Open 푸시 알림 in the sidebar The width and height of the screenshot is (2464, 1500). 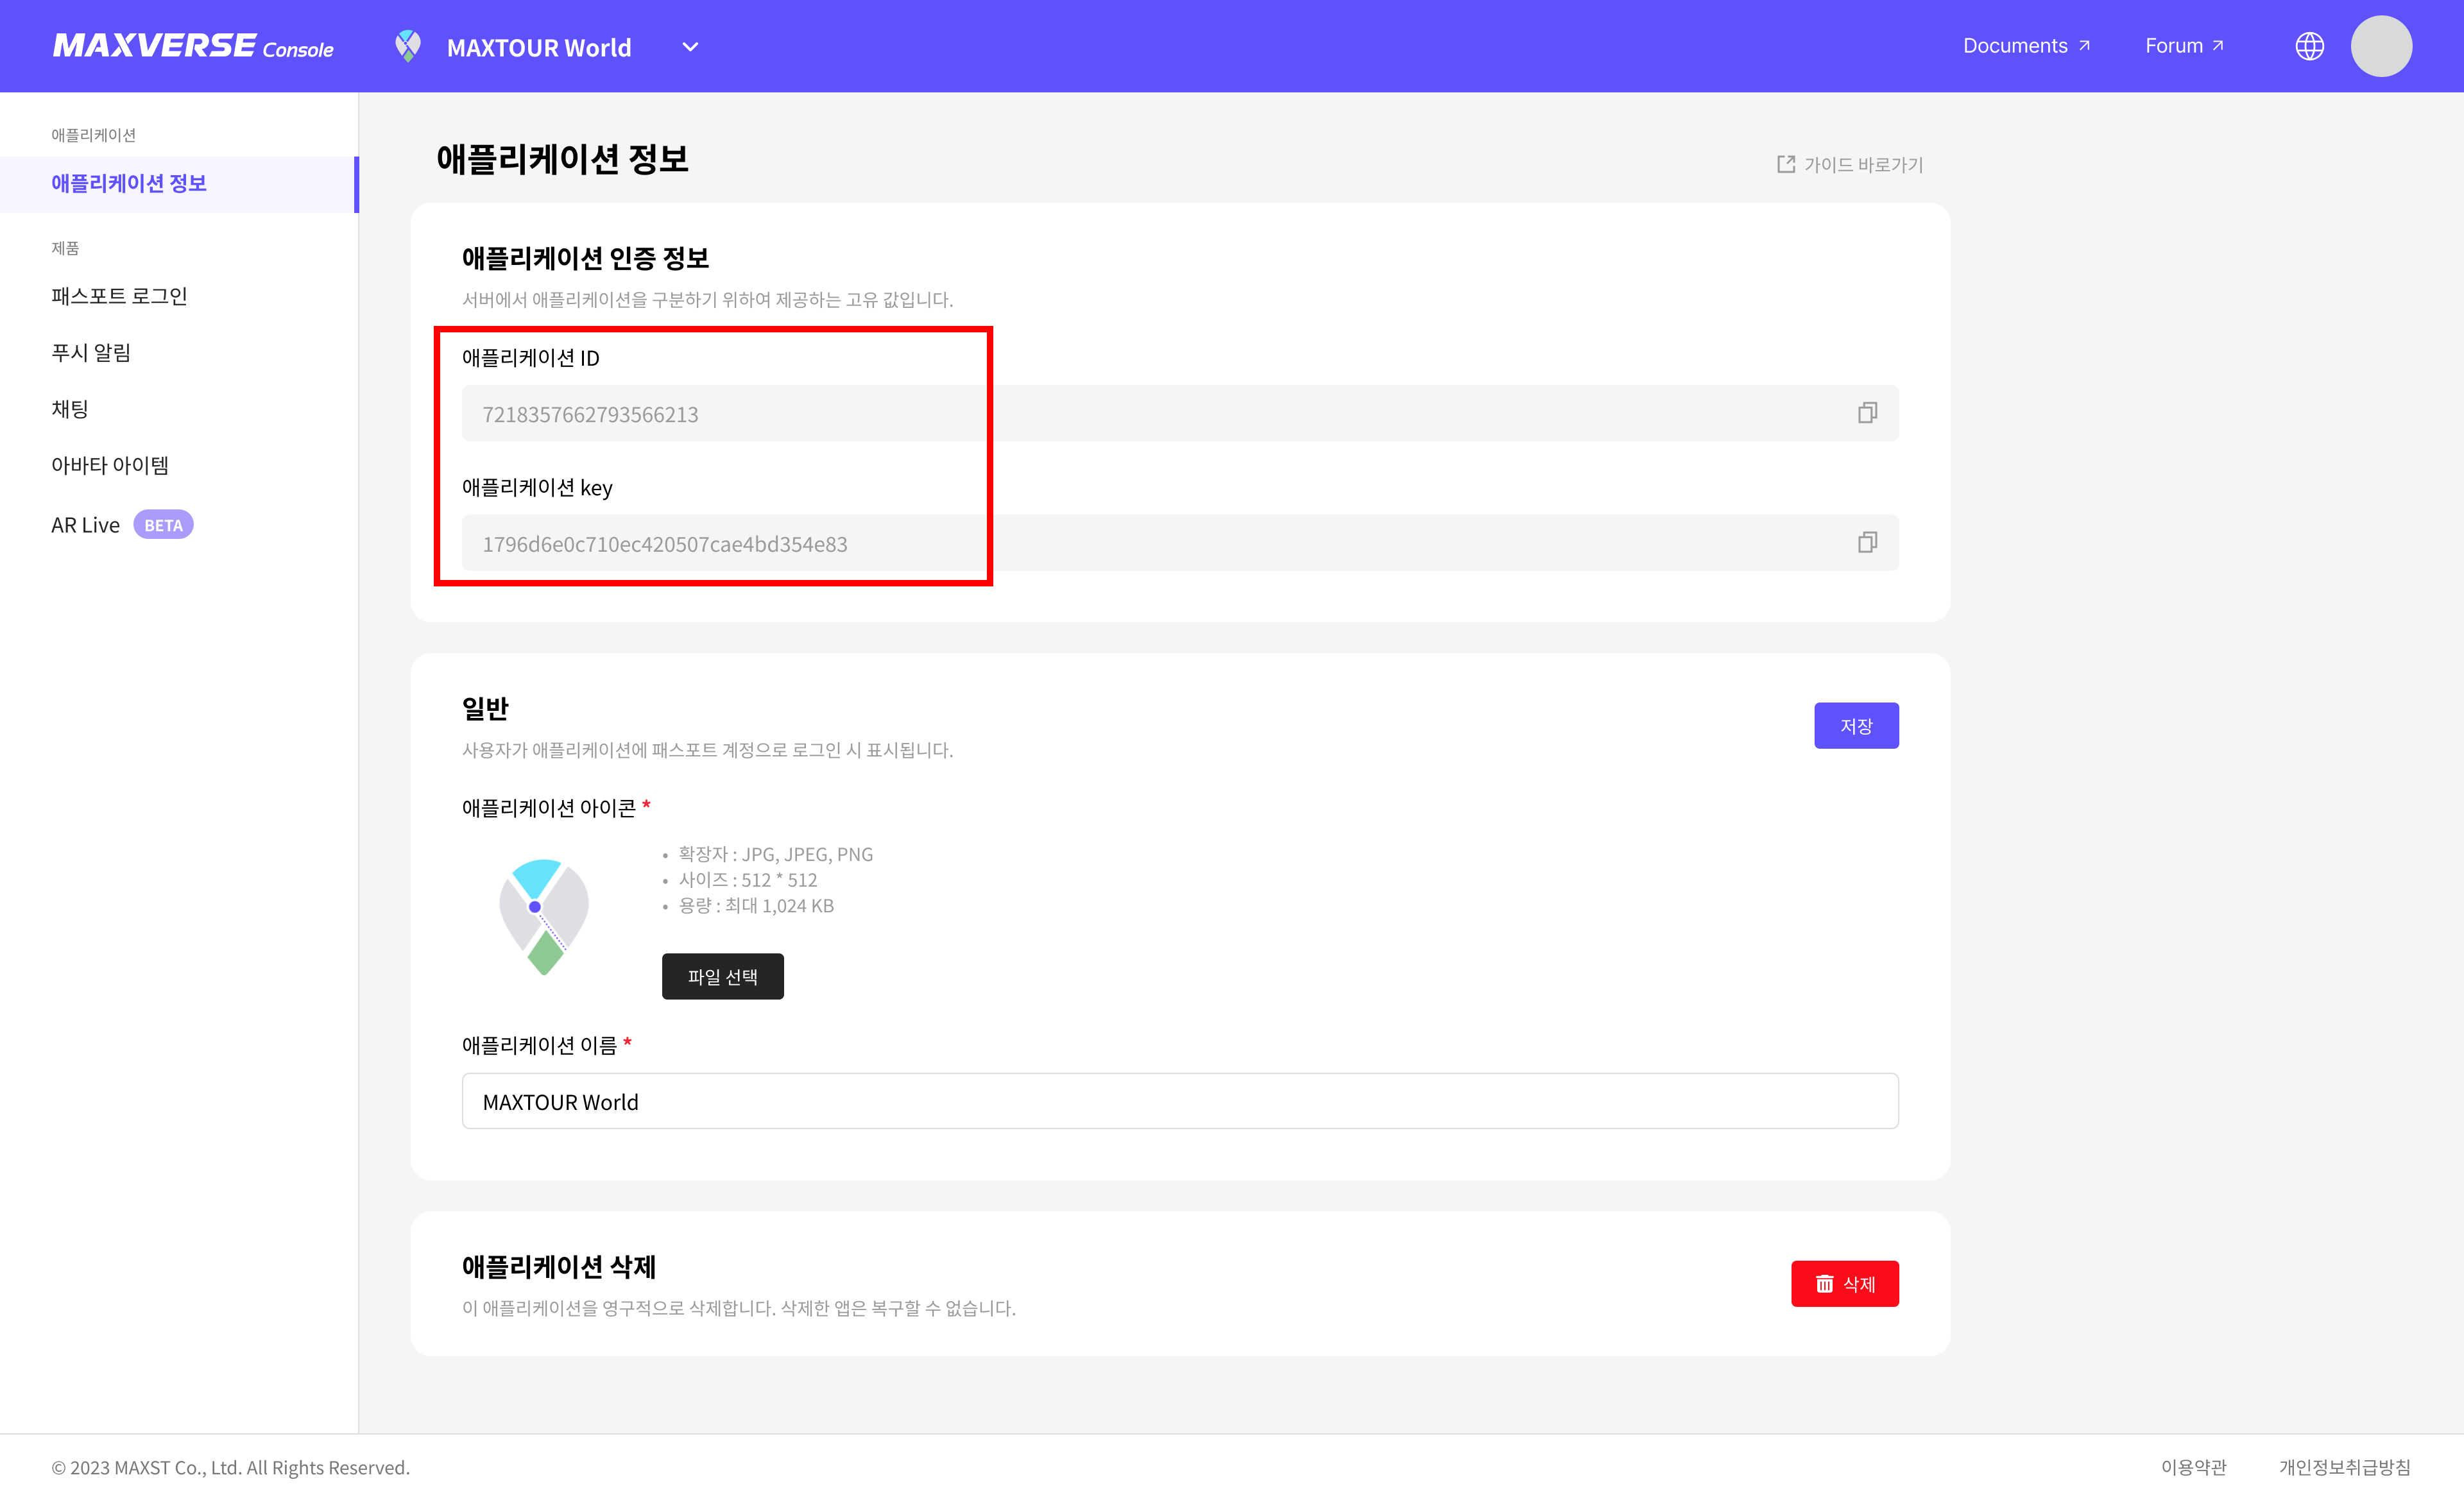91,352
